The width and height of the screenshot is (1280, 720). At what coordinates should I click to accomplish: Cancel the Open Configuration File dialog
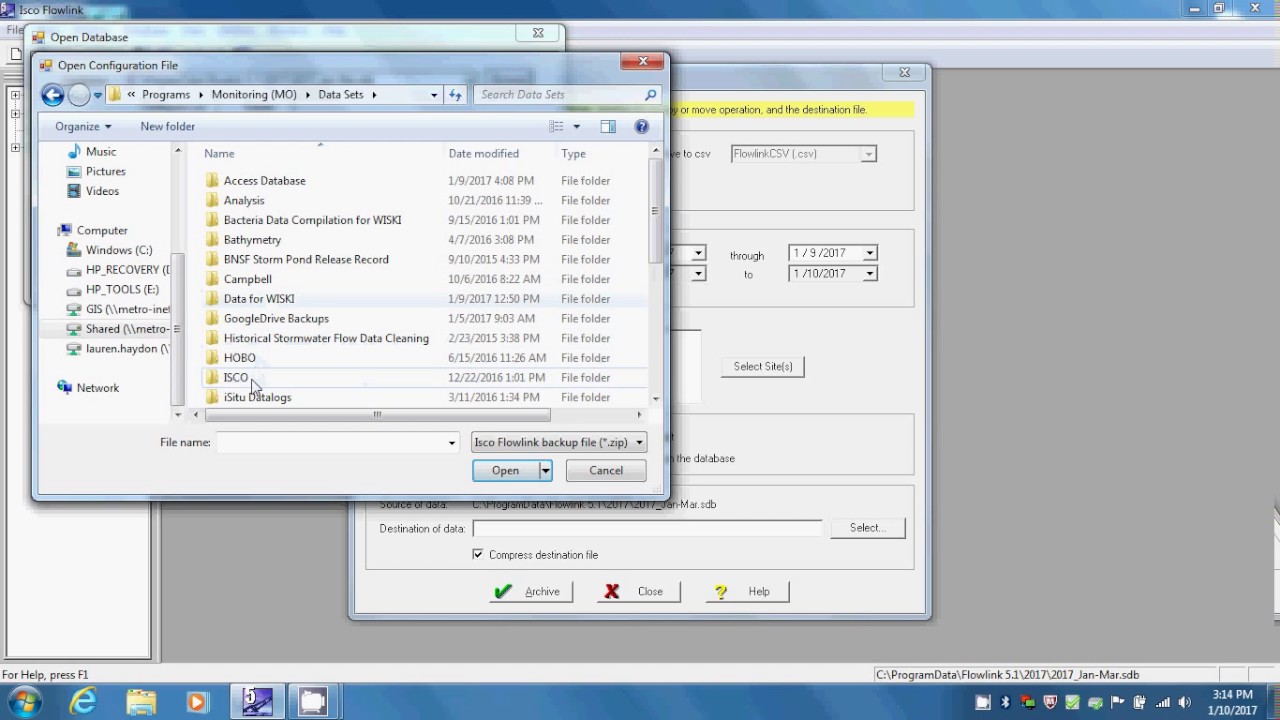(x=605, y=471)
